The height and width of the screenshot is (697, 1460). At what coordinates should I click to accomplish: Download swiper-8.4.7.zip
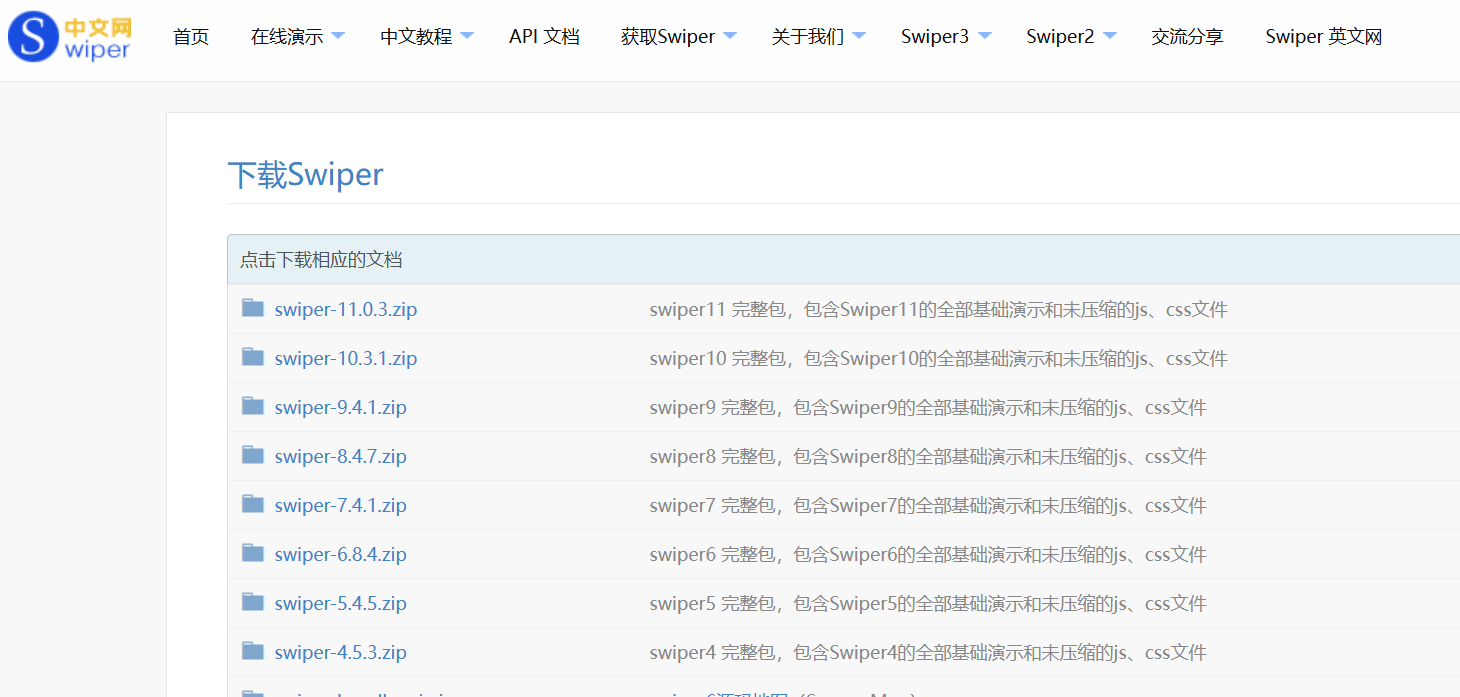click(x=340, y=456)
